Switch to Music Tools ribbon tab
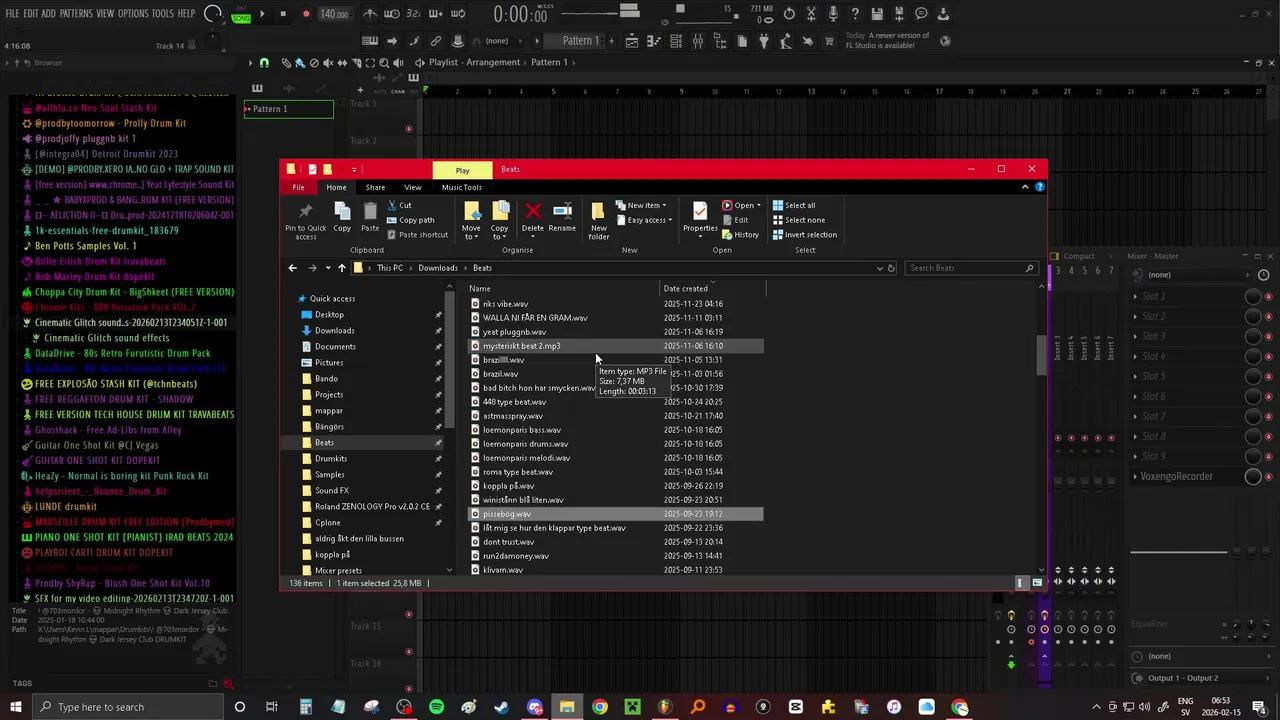This screenshot has width=1280, height=720. pos(462,187)
